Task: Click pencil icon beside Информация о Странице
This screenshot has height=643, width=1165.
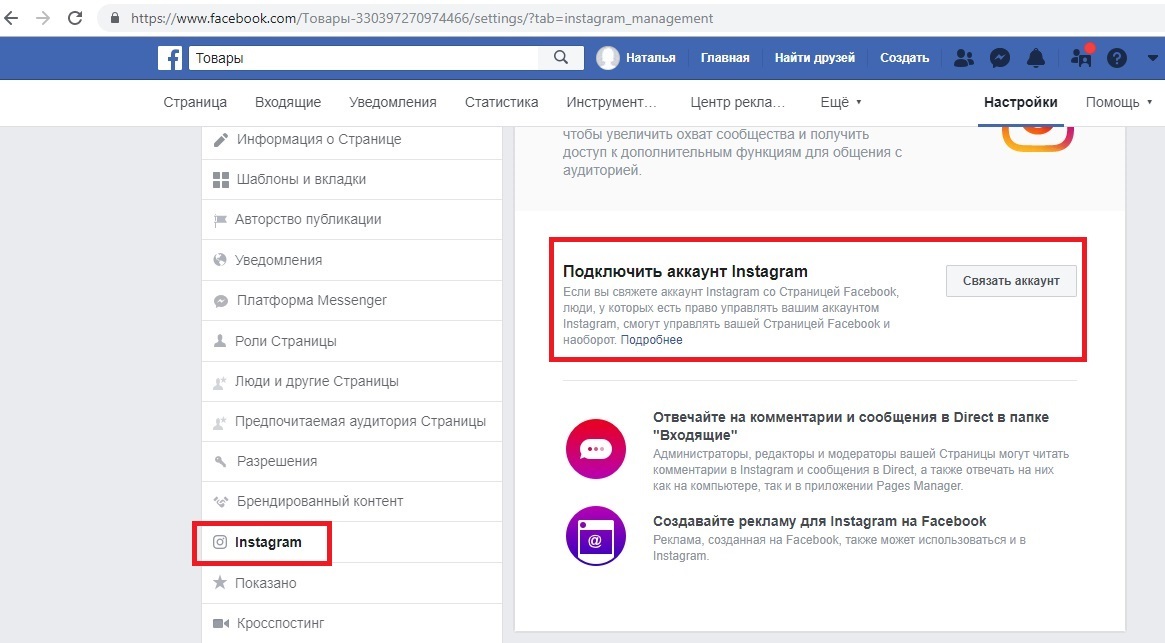Action: point(221,139)
